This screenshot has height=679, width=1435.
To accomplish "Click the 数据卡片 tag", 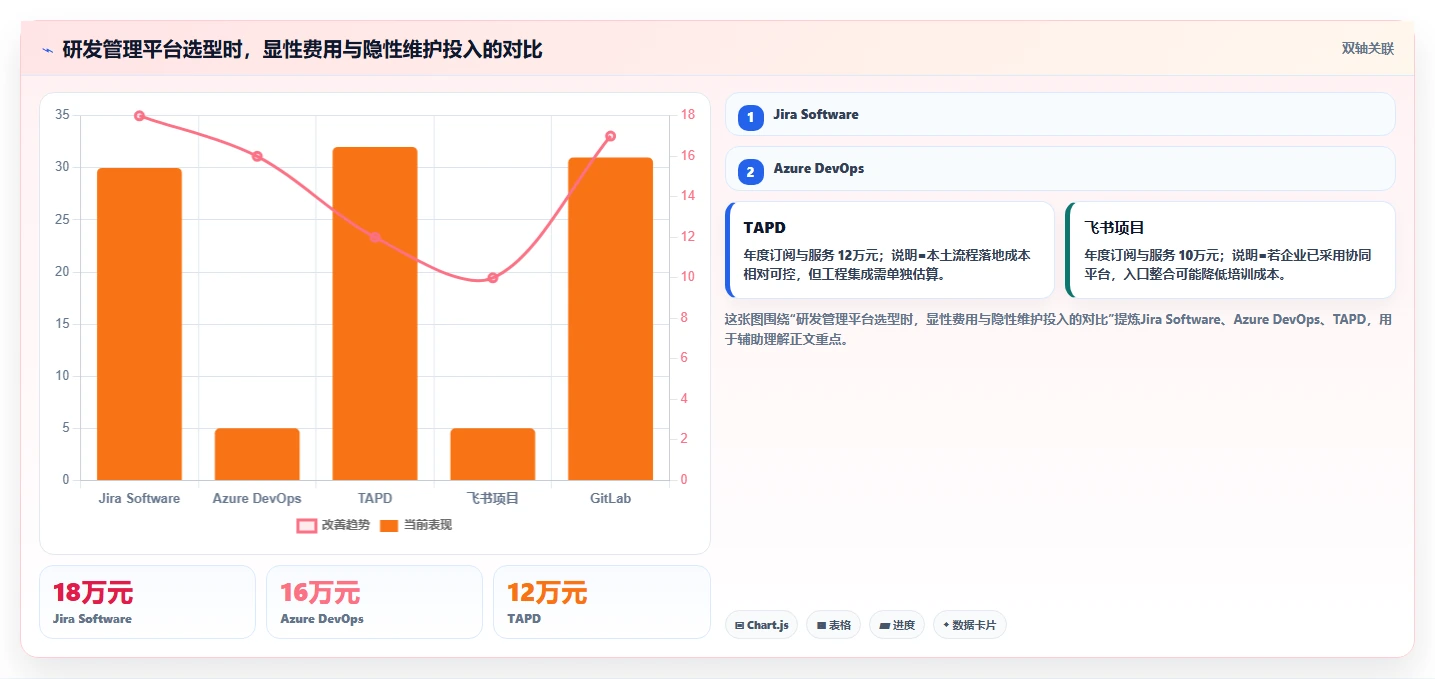I will 970,625.
